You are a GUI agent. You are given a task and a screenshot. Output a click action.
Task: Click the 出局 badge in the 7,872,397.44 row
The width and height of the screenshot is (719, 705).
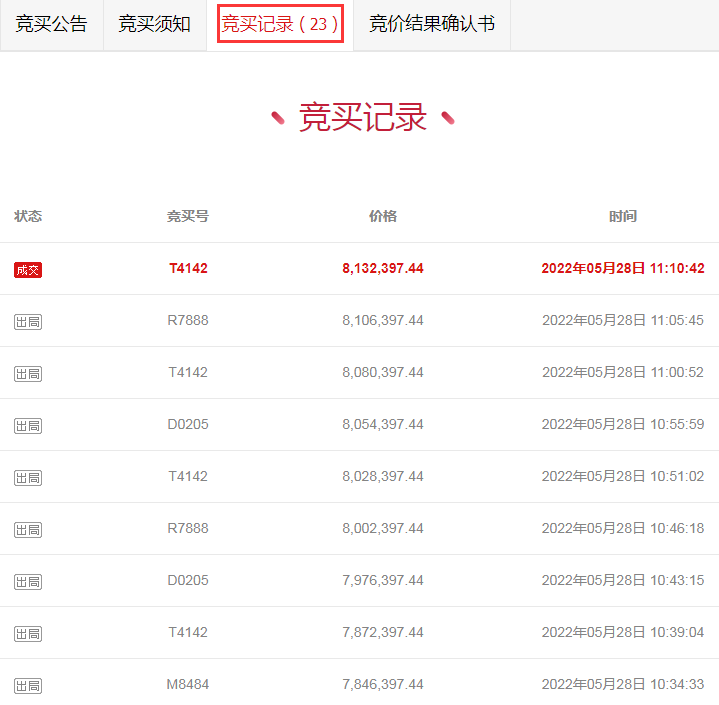pos(28,634)
